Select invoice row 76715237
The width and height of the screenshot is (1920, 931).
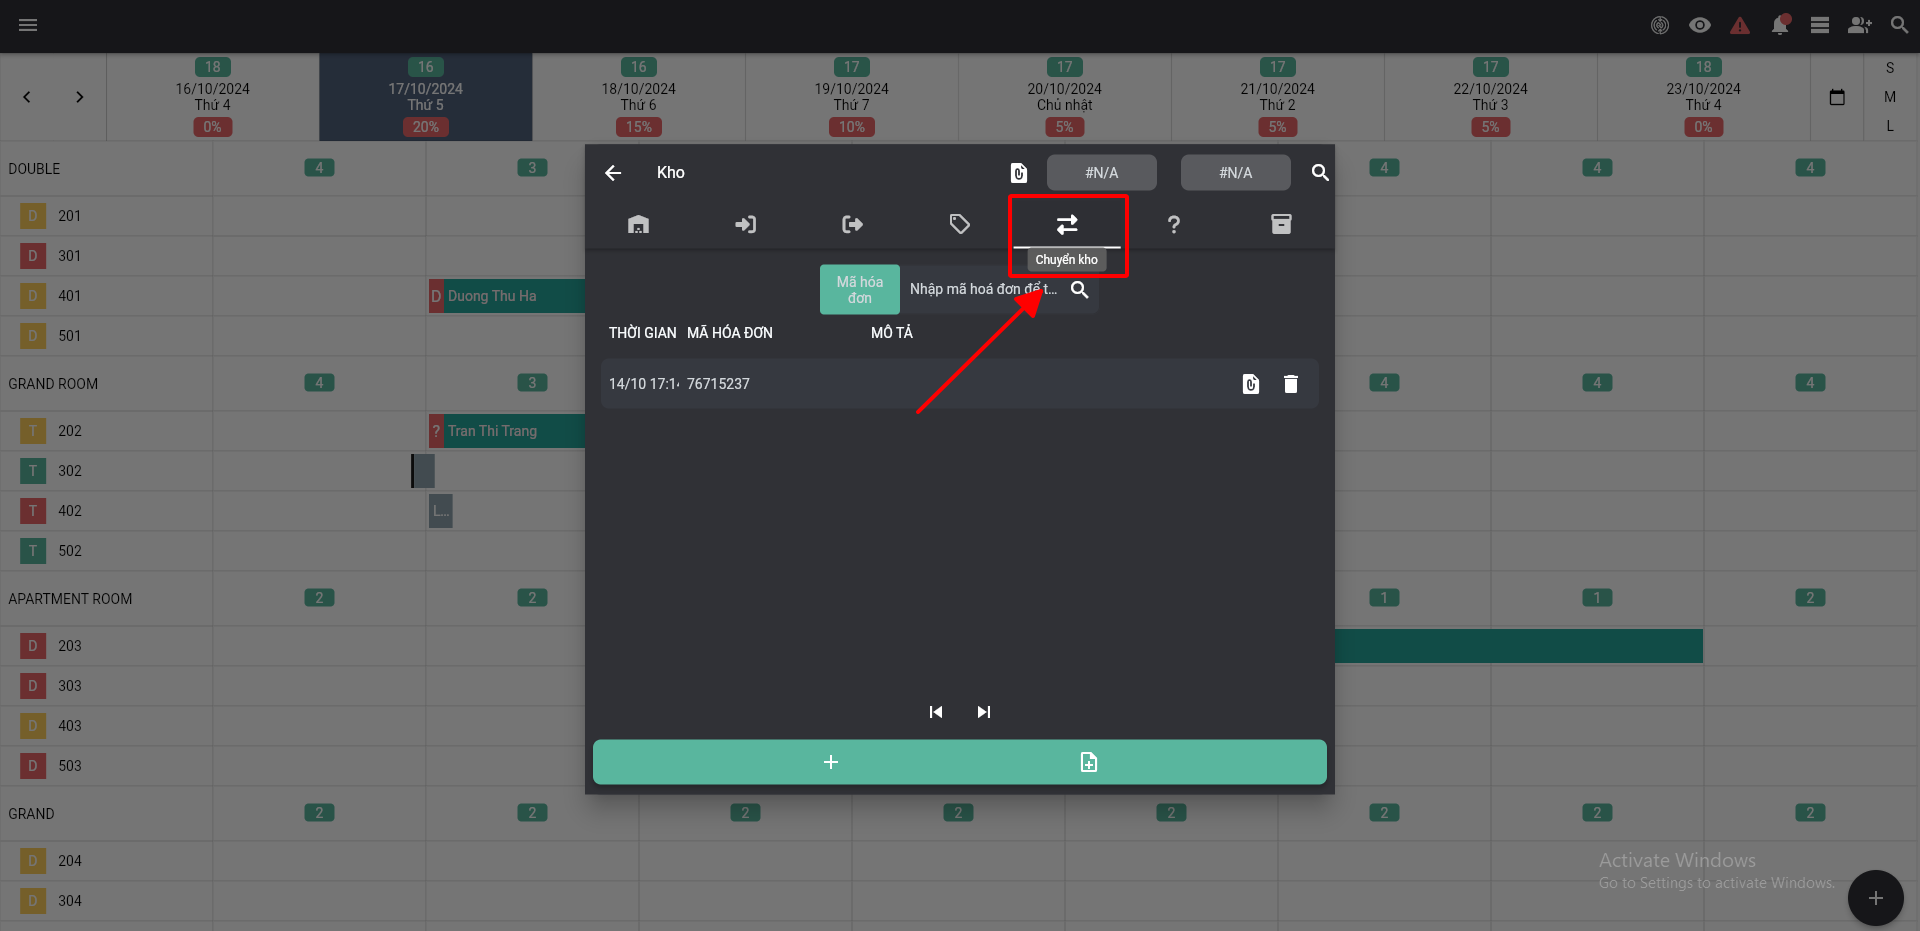pos(960,384)
